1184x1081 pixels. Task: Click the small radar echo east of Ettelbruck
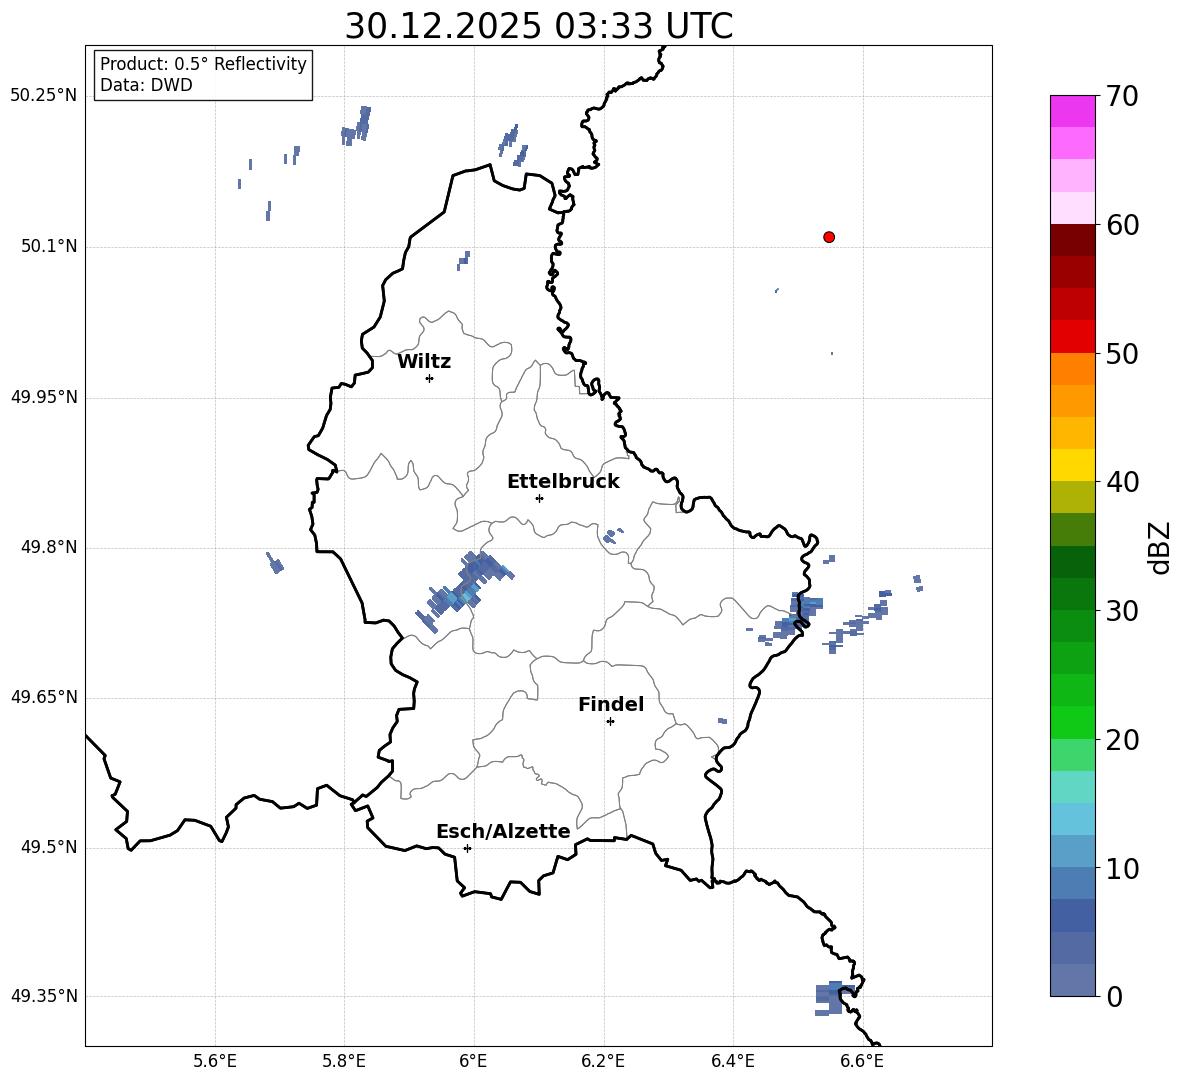[612, 535]
